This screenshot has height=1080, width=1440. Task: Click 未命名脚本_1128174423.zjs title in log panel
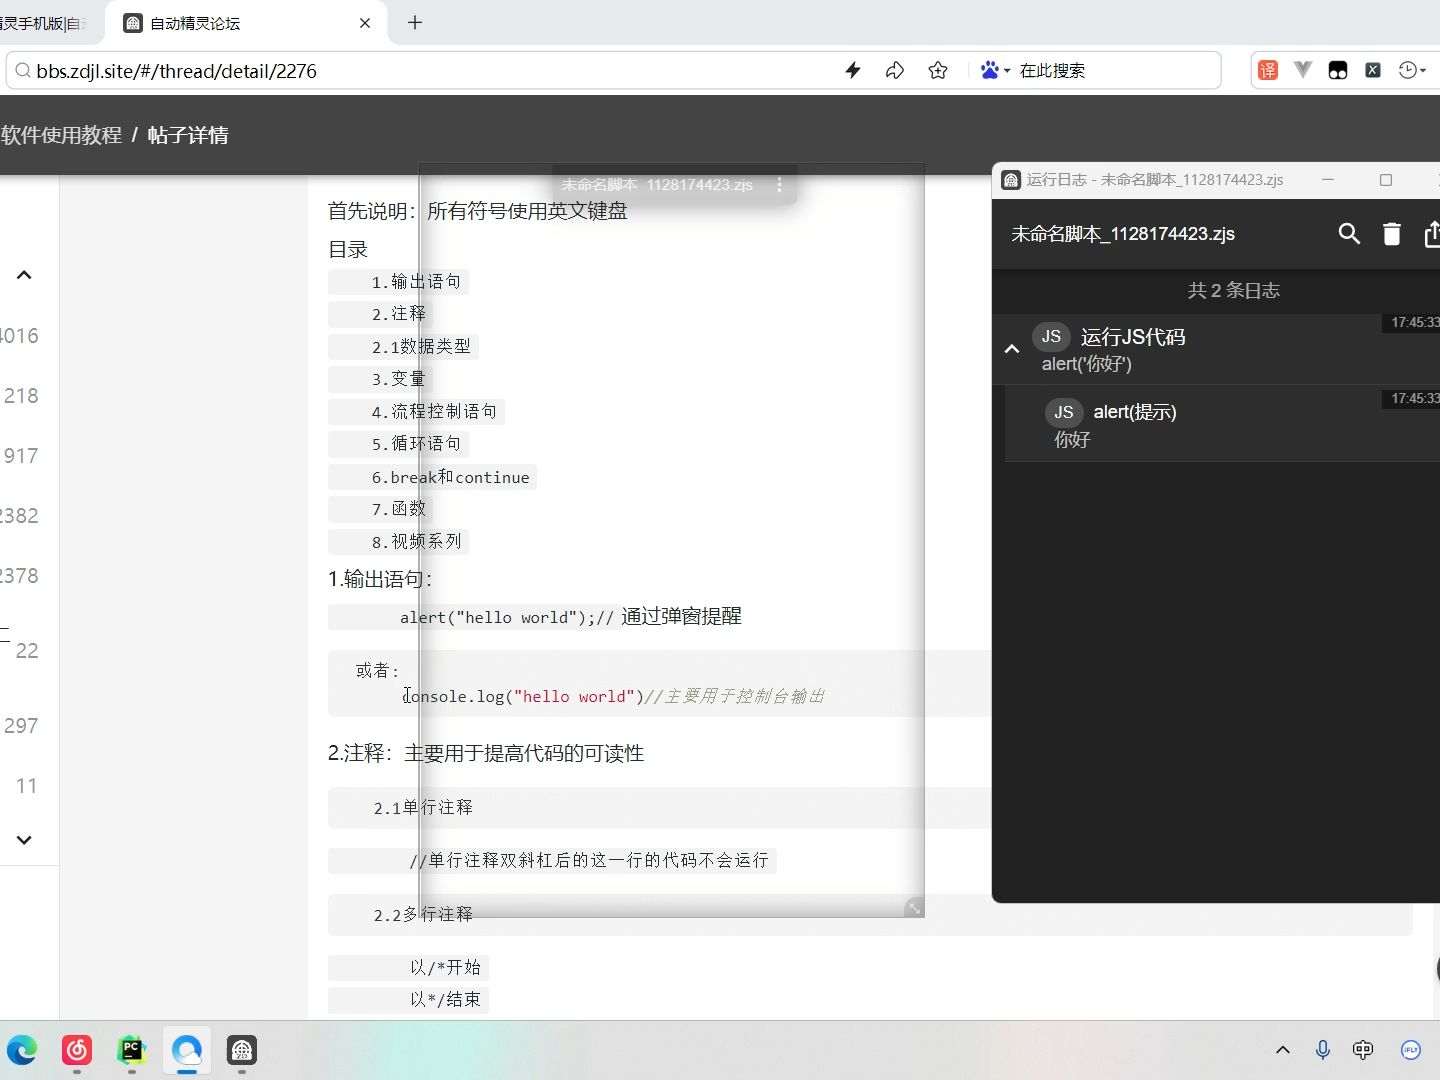point(1123,234)
